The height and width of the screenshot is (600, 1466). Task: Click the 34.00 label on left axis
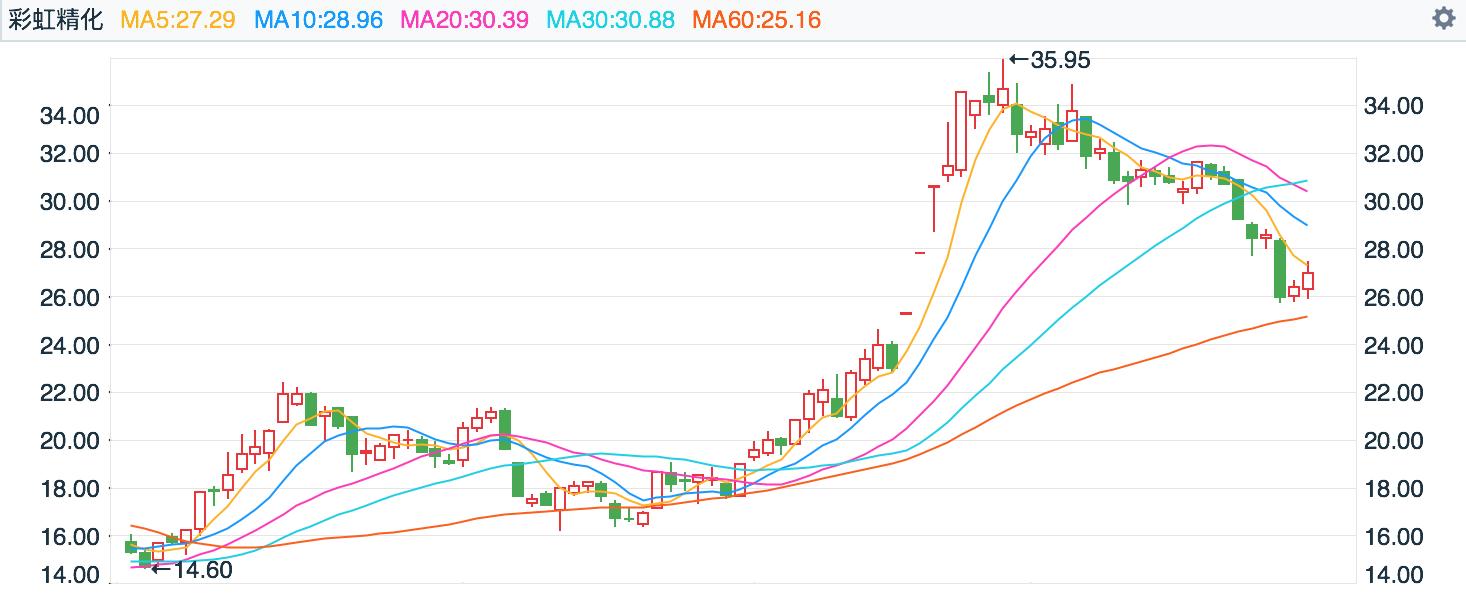pyautogui.click(x=69, y=116)
